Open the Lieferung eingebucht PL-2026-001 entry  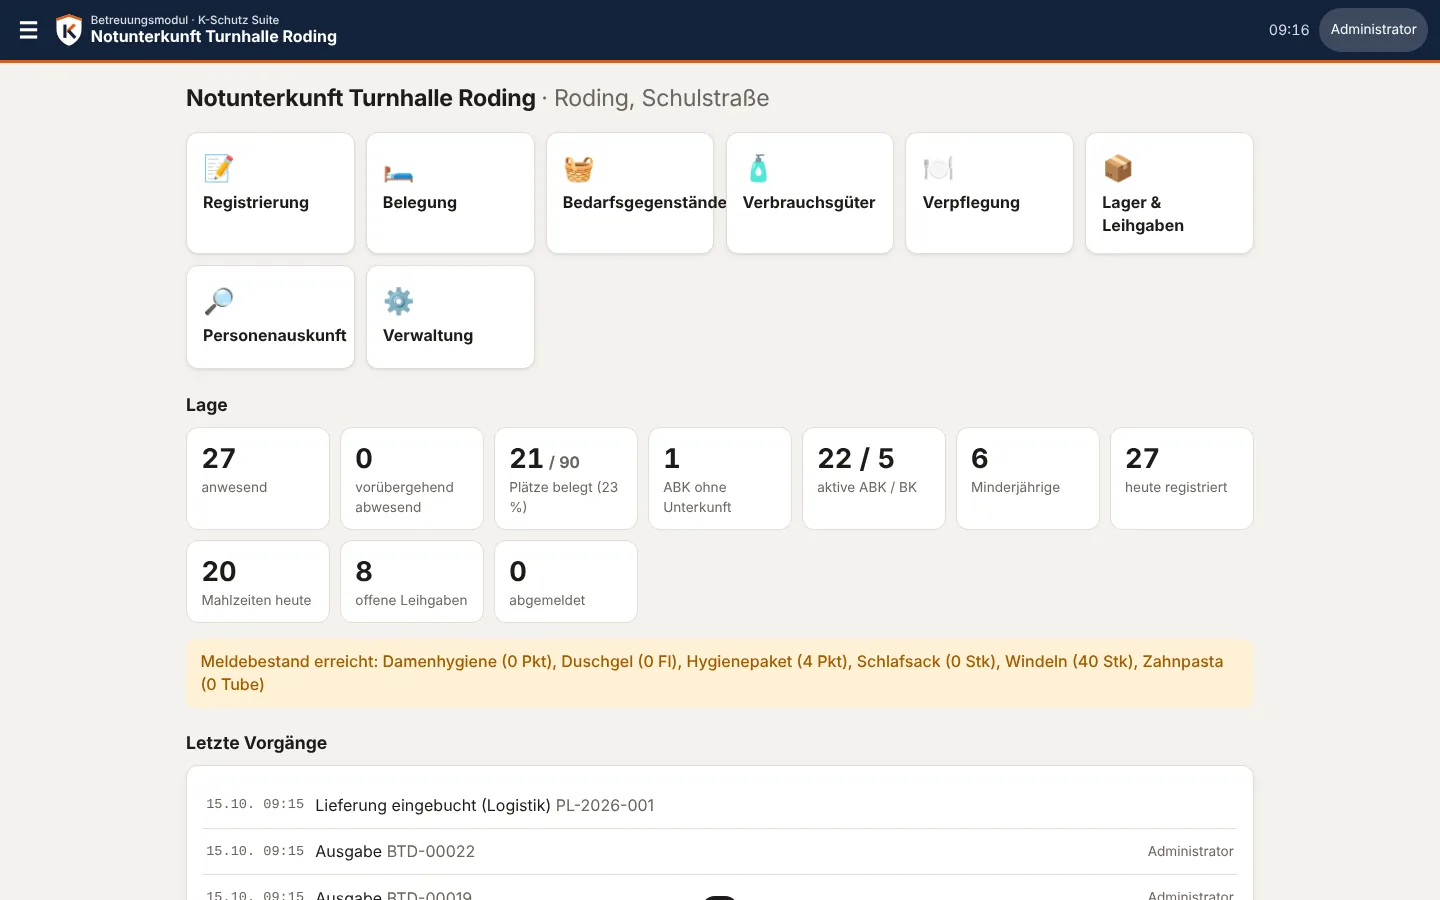pyautogui.click(x=720, y=805)
